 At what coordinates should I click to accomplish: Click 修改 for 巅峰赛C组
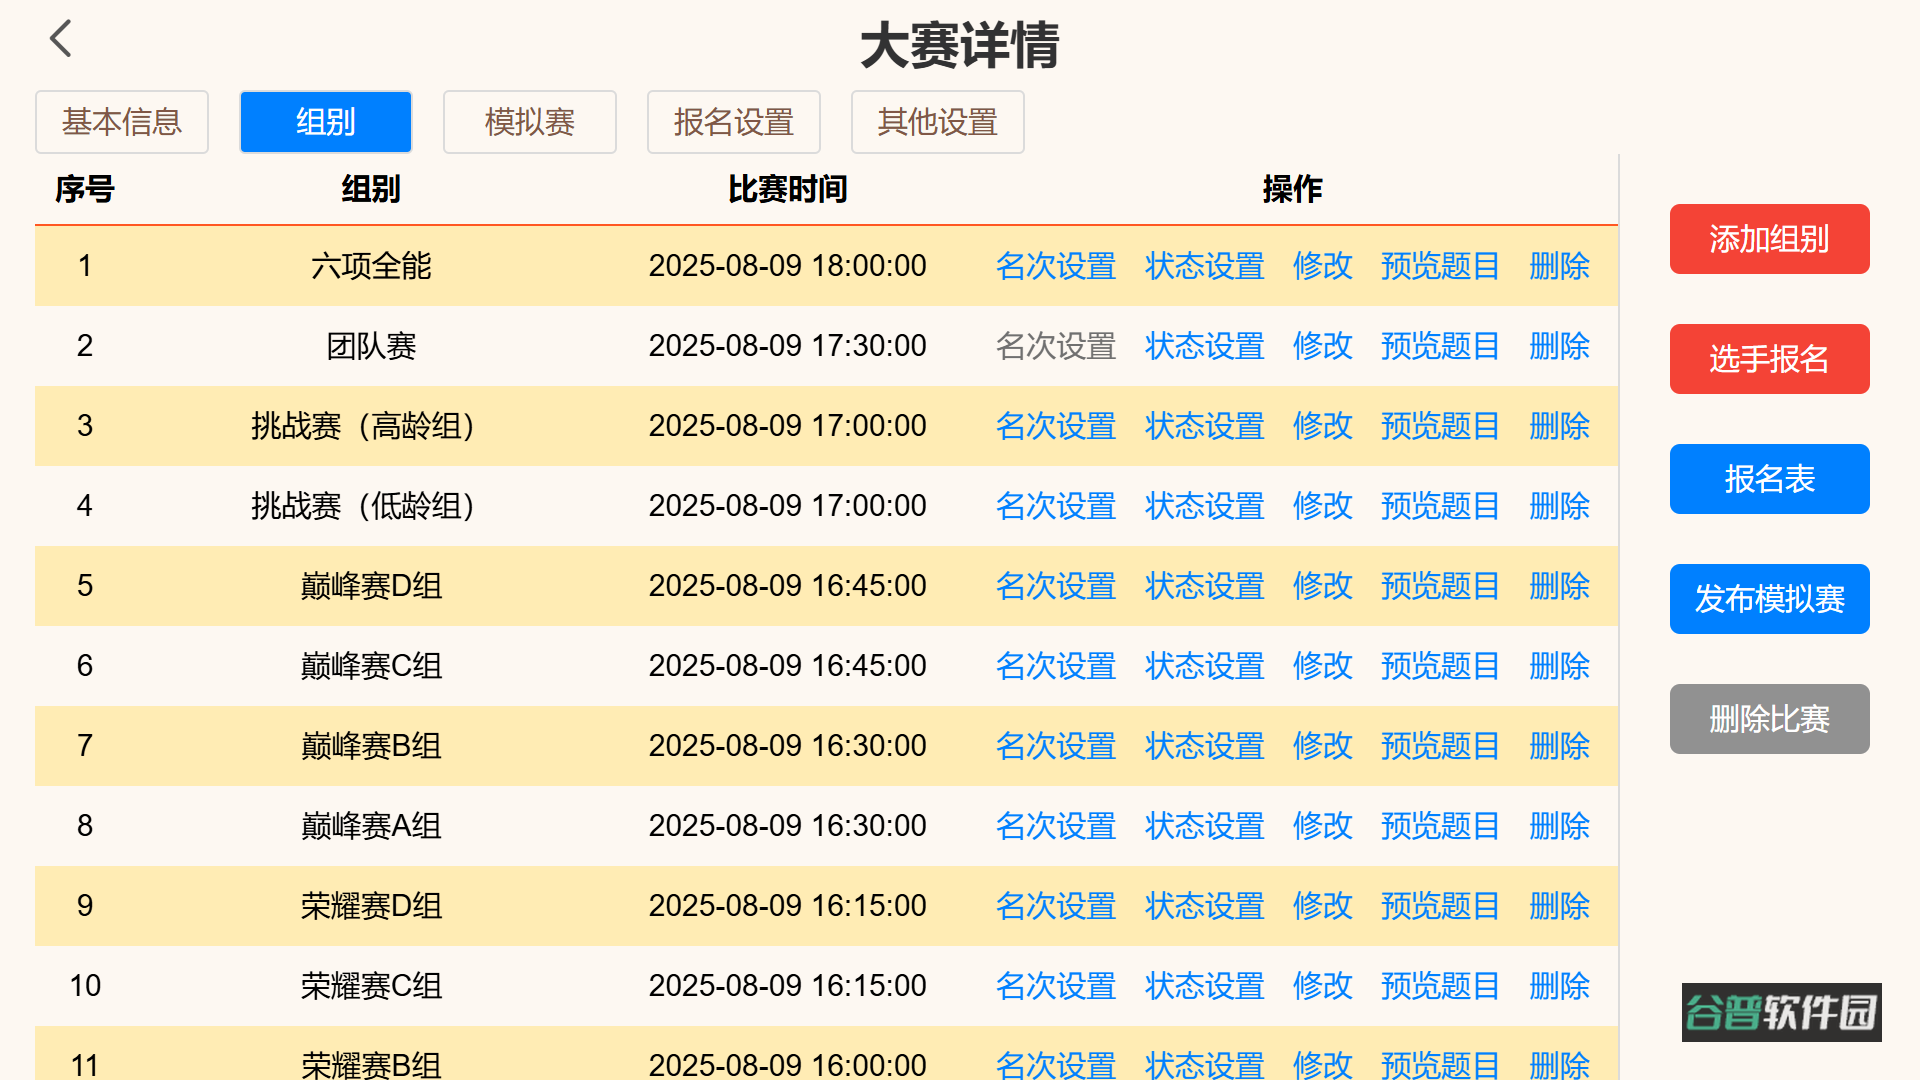point(1322,666)
